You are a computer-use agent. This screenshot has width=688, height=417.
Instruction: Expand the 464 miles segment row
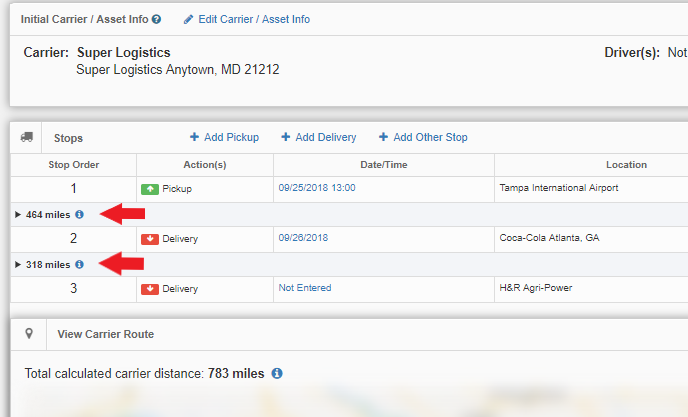[x=18, y=214]
